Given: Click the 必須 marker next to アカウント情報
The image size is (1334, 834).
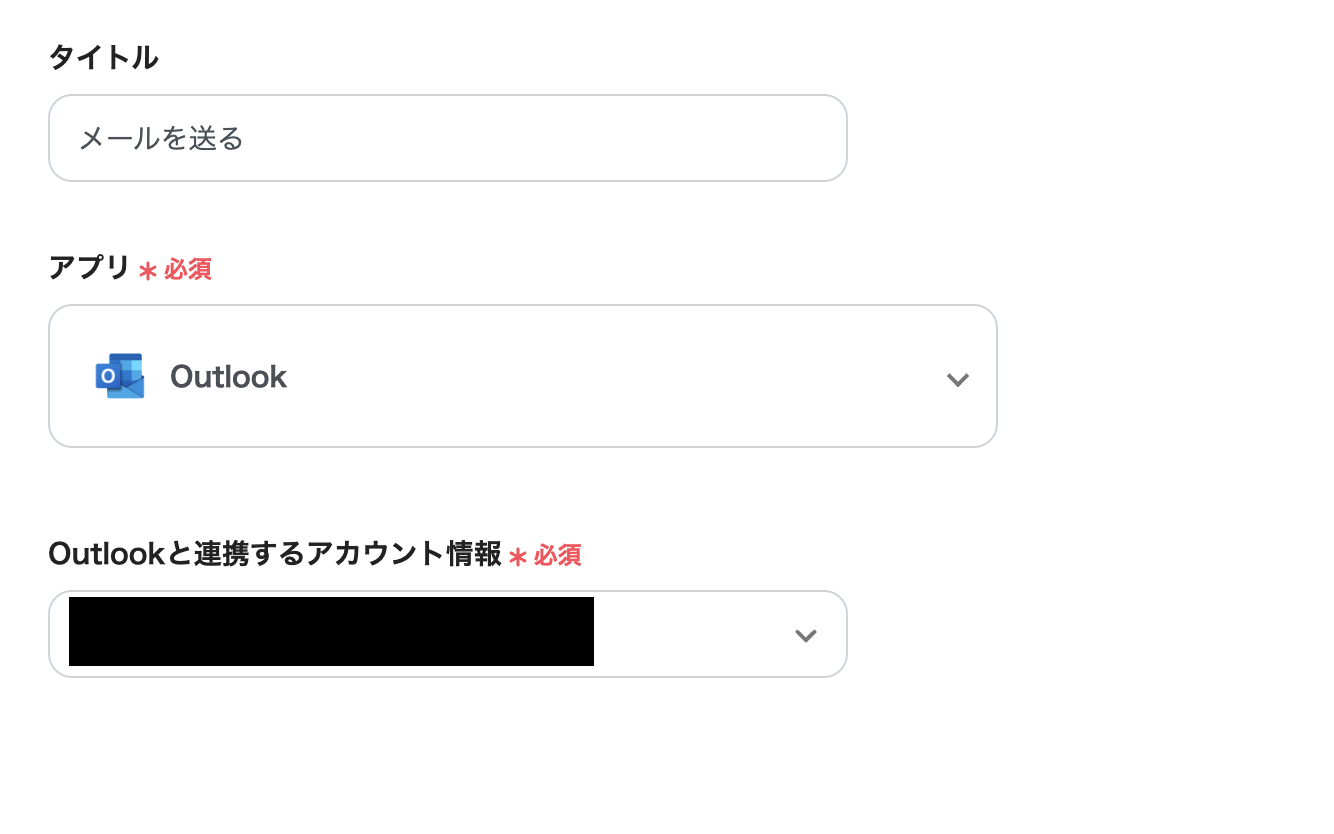Looking at the screenshot, I should [557, 555].
